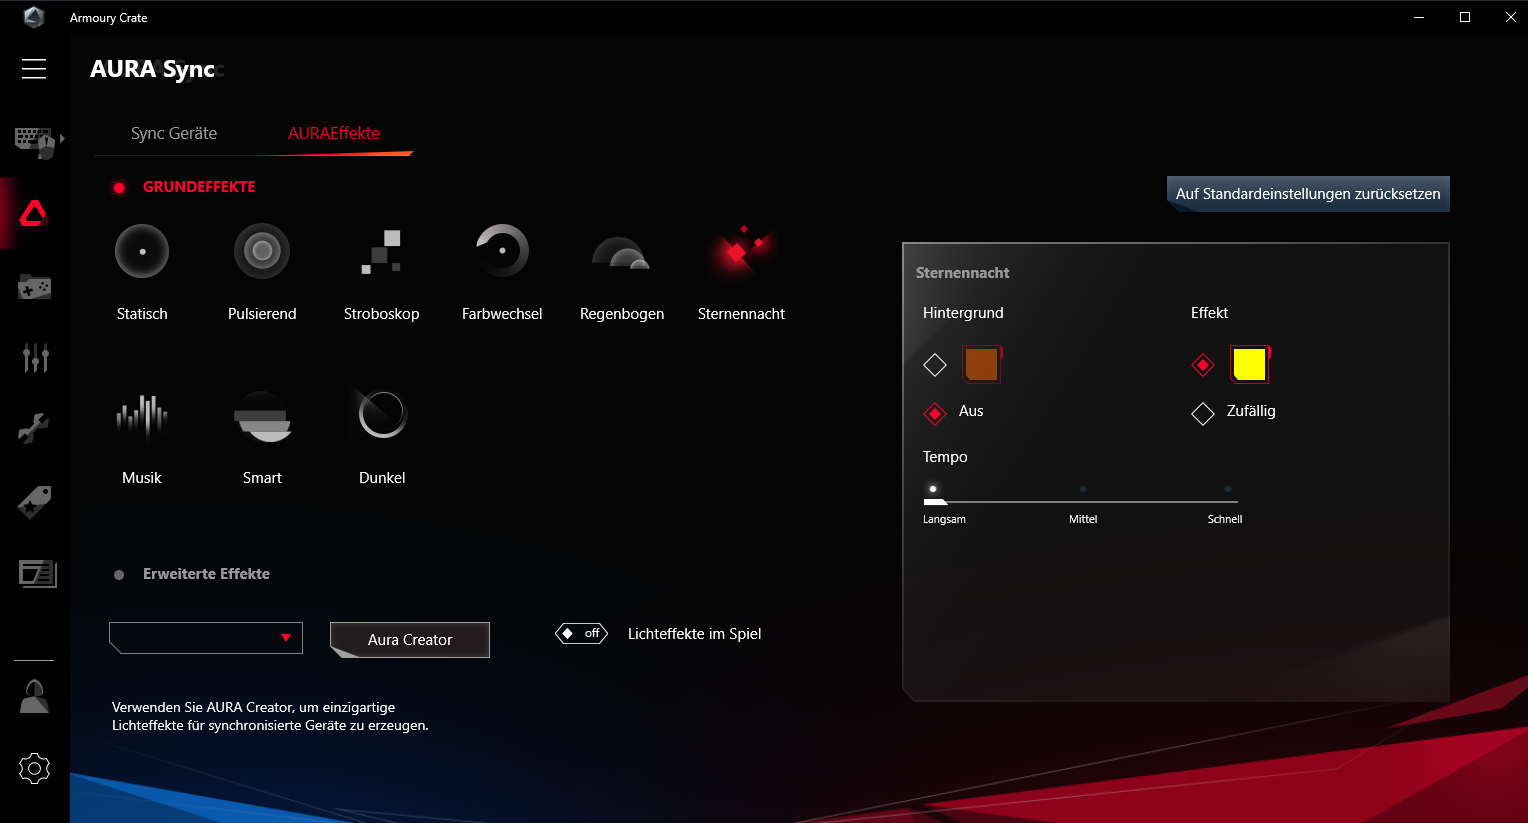Launch Aura Creator
This screenshot has height=823, width=1528.
click(410, 640)
